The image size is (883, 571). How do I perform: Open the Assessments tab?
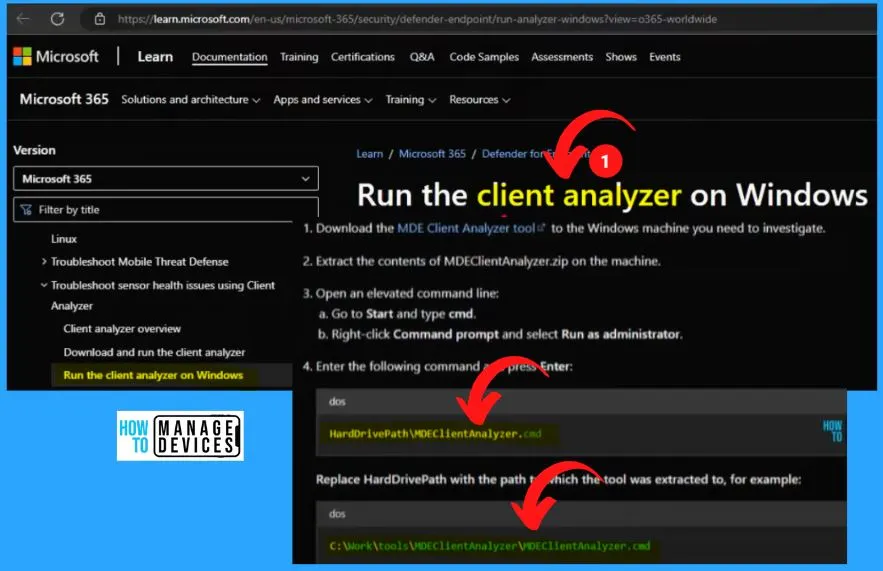coord(562,57)
